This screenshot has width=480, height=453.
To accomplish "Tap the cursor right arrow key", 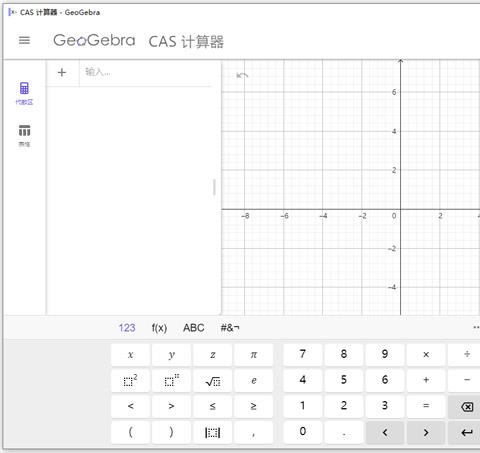I will click(x=426, y=433).
